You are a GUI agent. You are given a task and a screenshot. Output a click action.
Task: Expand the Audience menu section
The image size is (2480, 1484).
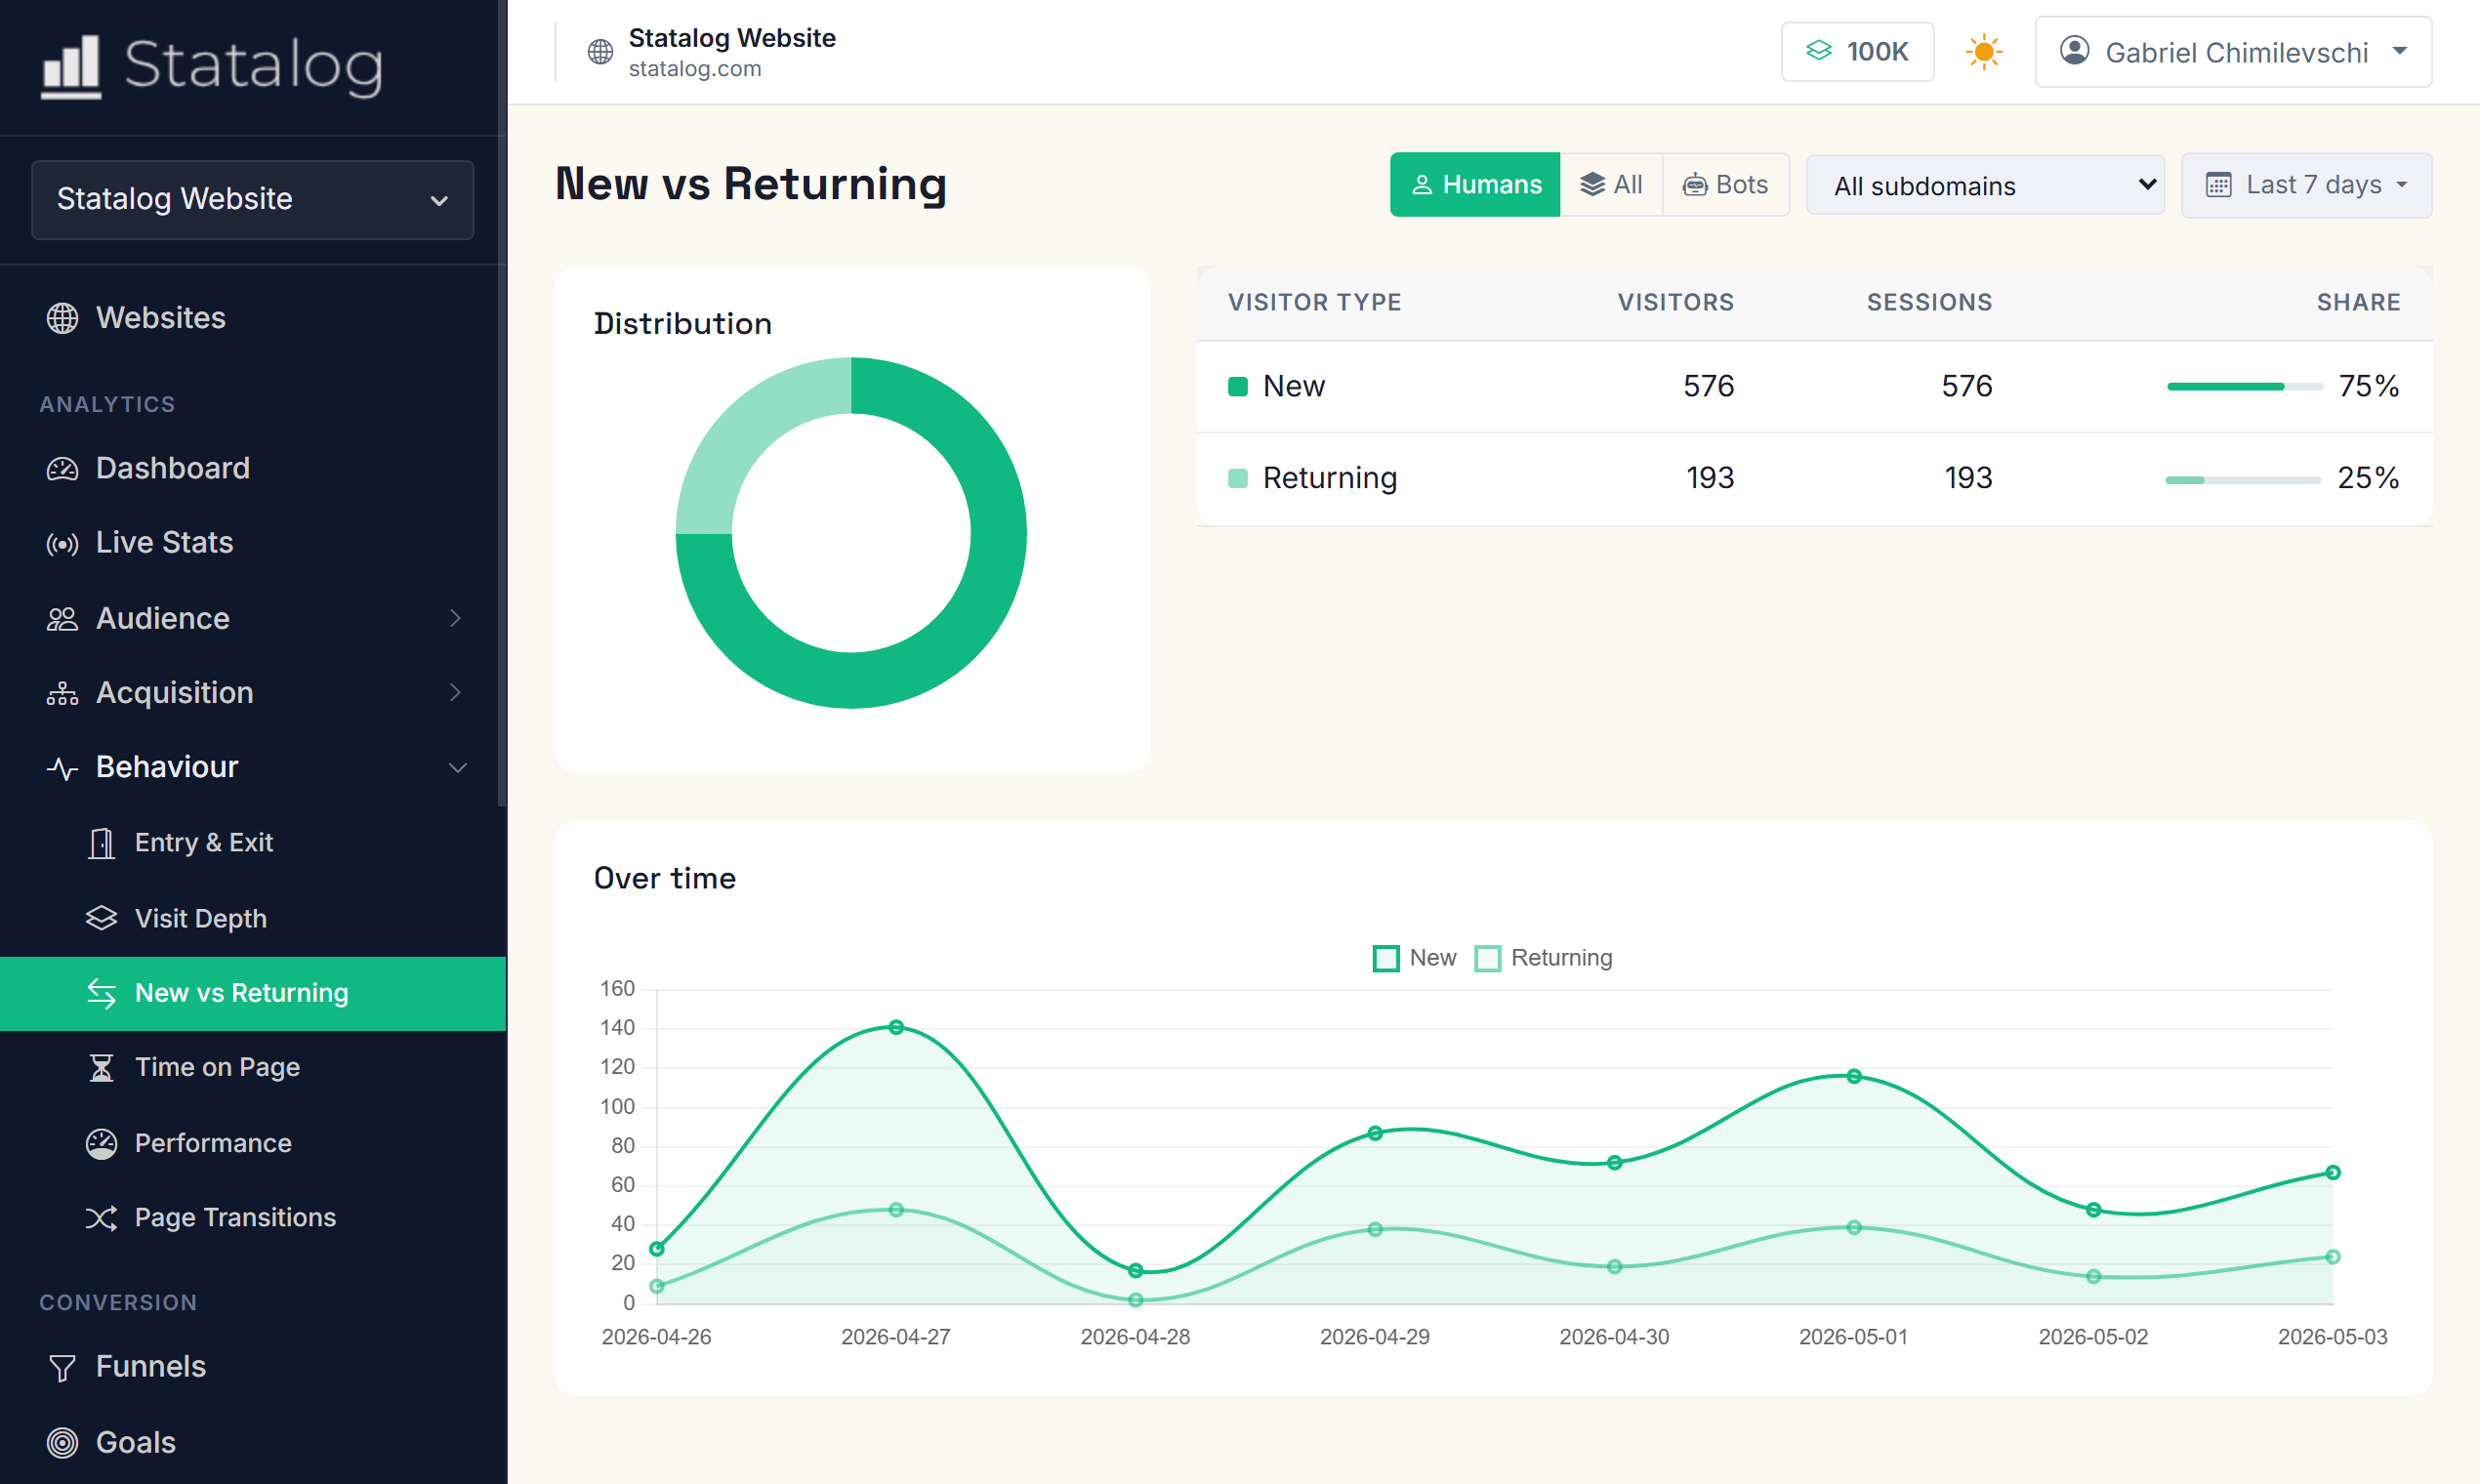coord(253,619)
